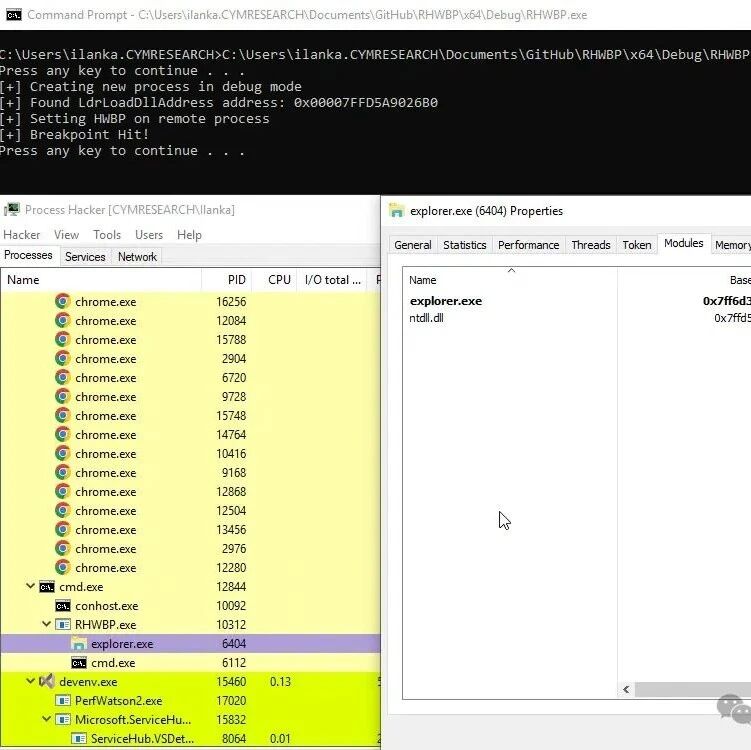Select the explorer.exe process row 6404

[x=191, y=643]
